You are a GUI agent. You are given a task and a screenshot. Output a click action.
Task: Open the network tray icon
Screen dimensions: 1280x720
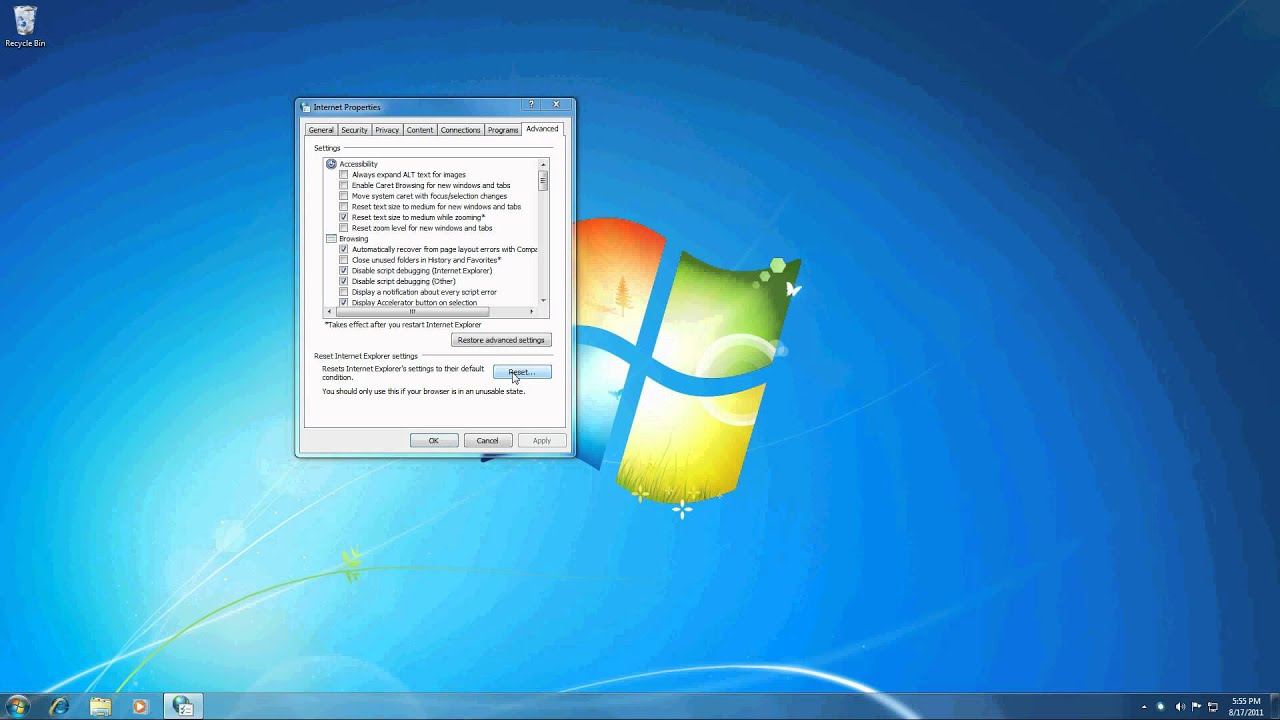(x=1213, y=707)
